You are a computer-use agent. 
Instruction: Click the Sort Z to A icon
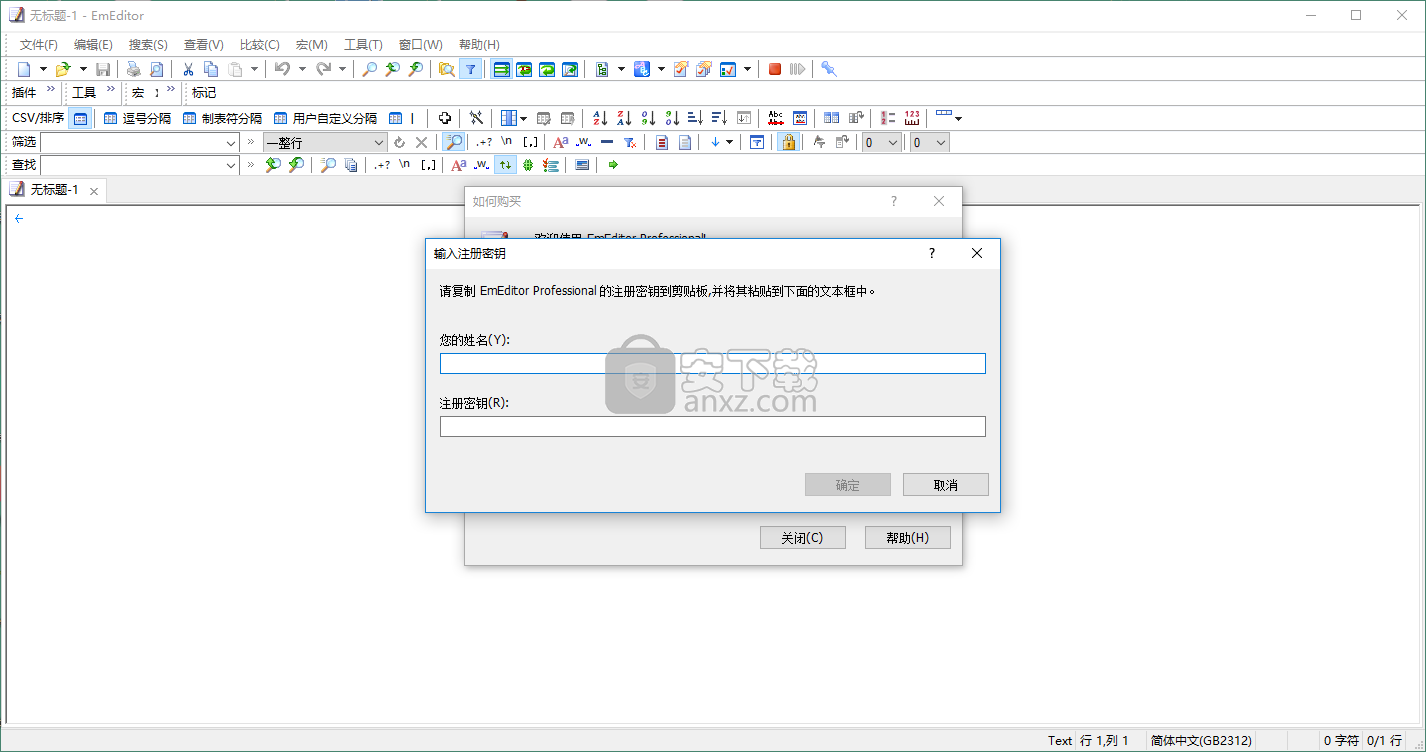click(x=624, y=118)
